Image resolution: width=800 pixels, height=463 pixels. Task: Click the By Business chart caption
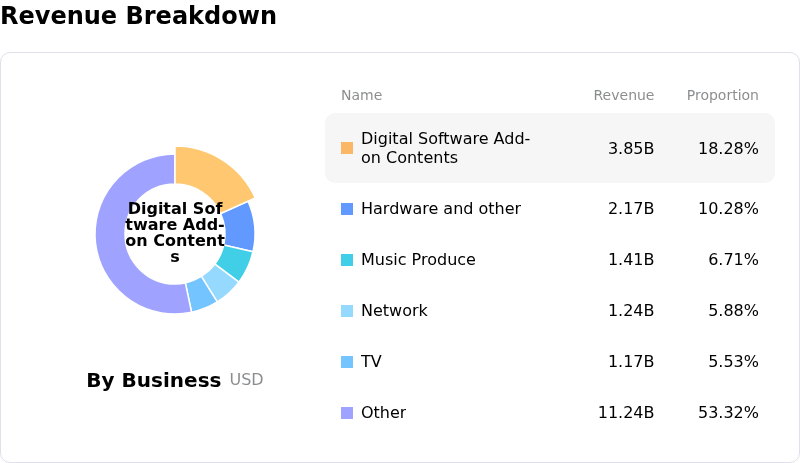point(154,381)
